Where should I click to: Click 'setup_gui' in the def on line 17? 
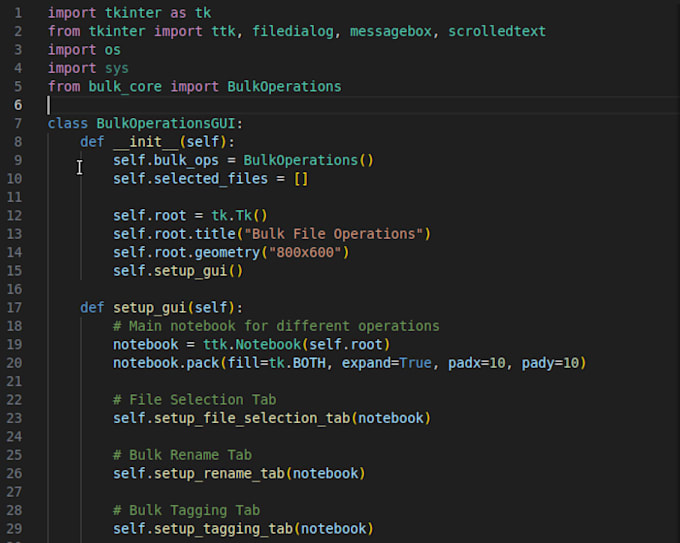tap(150, 308)
